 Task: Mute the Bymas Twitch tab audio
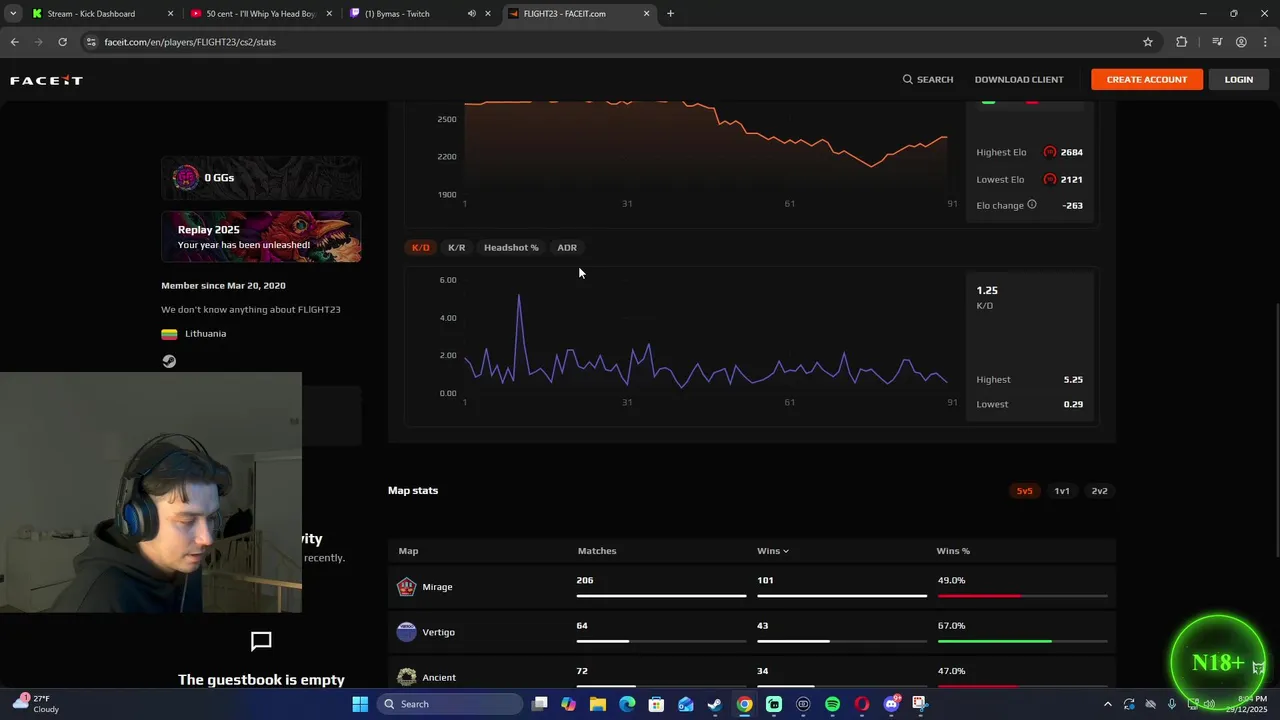coord(471,14)
